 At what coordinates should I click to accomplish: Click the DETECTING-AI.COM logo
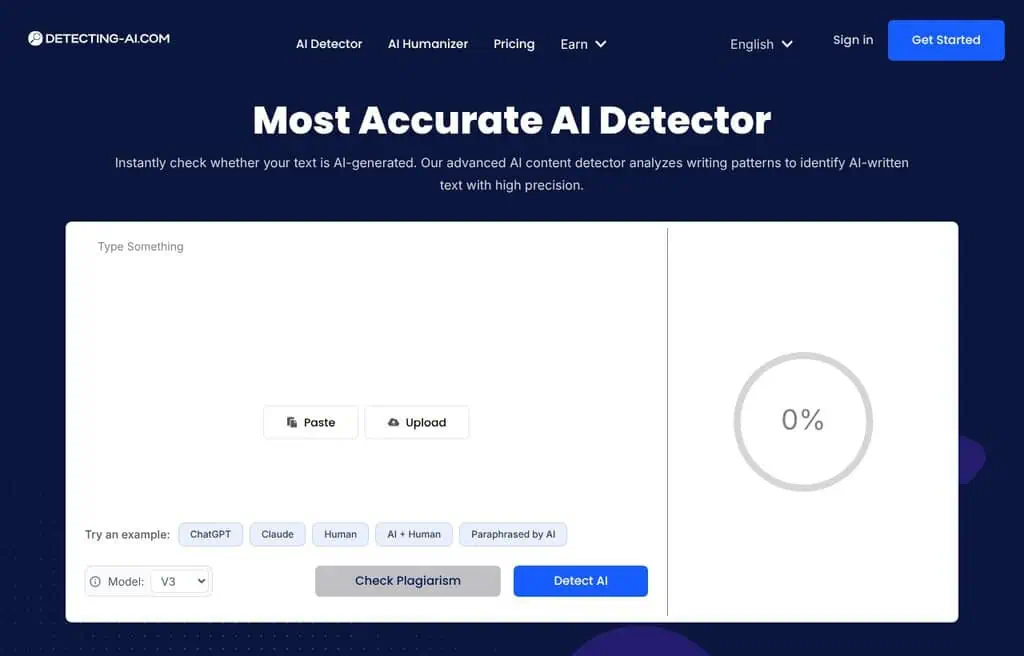click(99, 39)
